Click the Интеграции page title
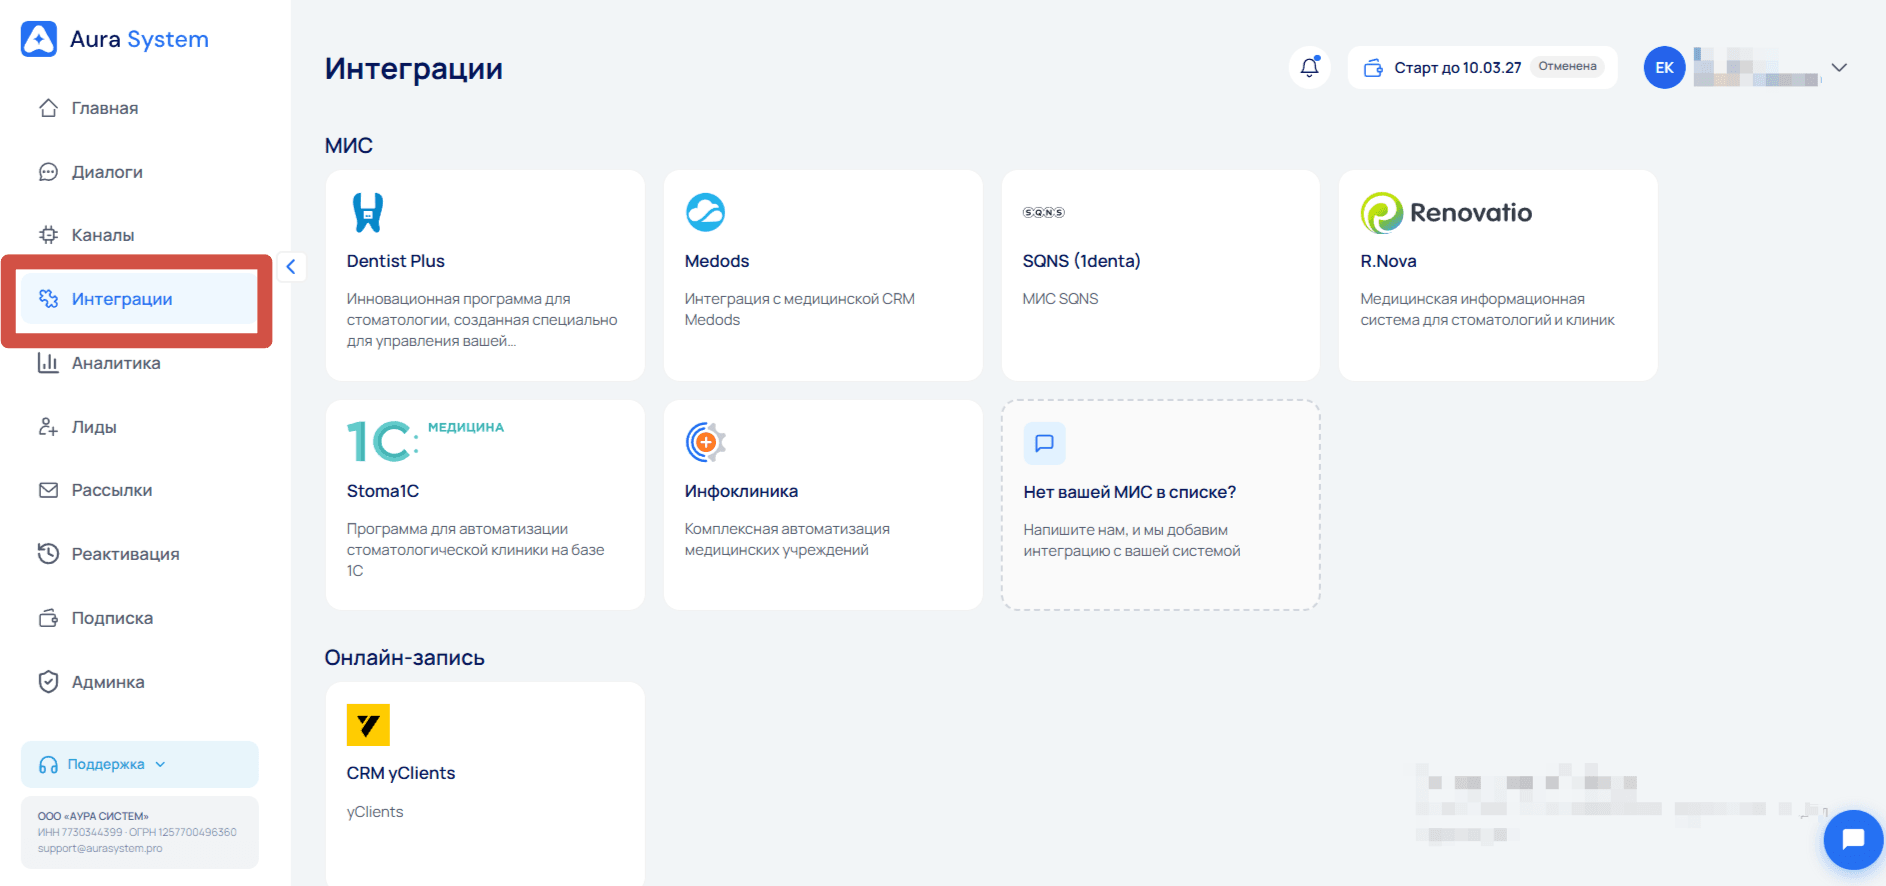 pyautogui.click(x=414, y=69)
